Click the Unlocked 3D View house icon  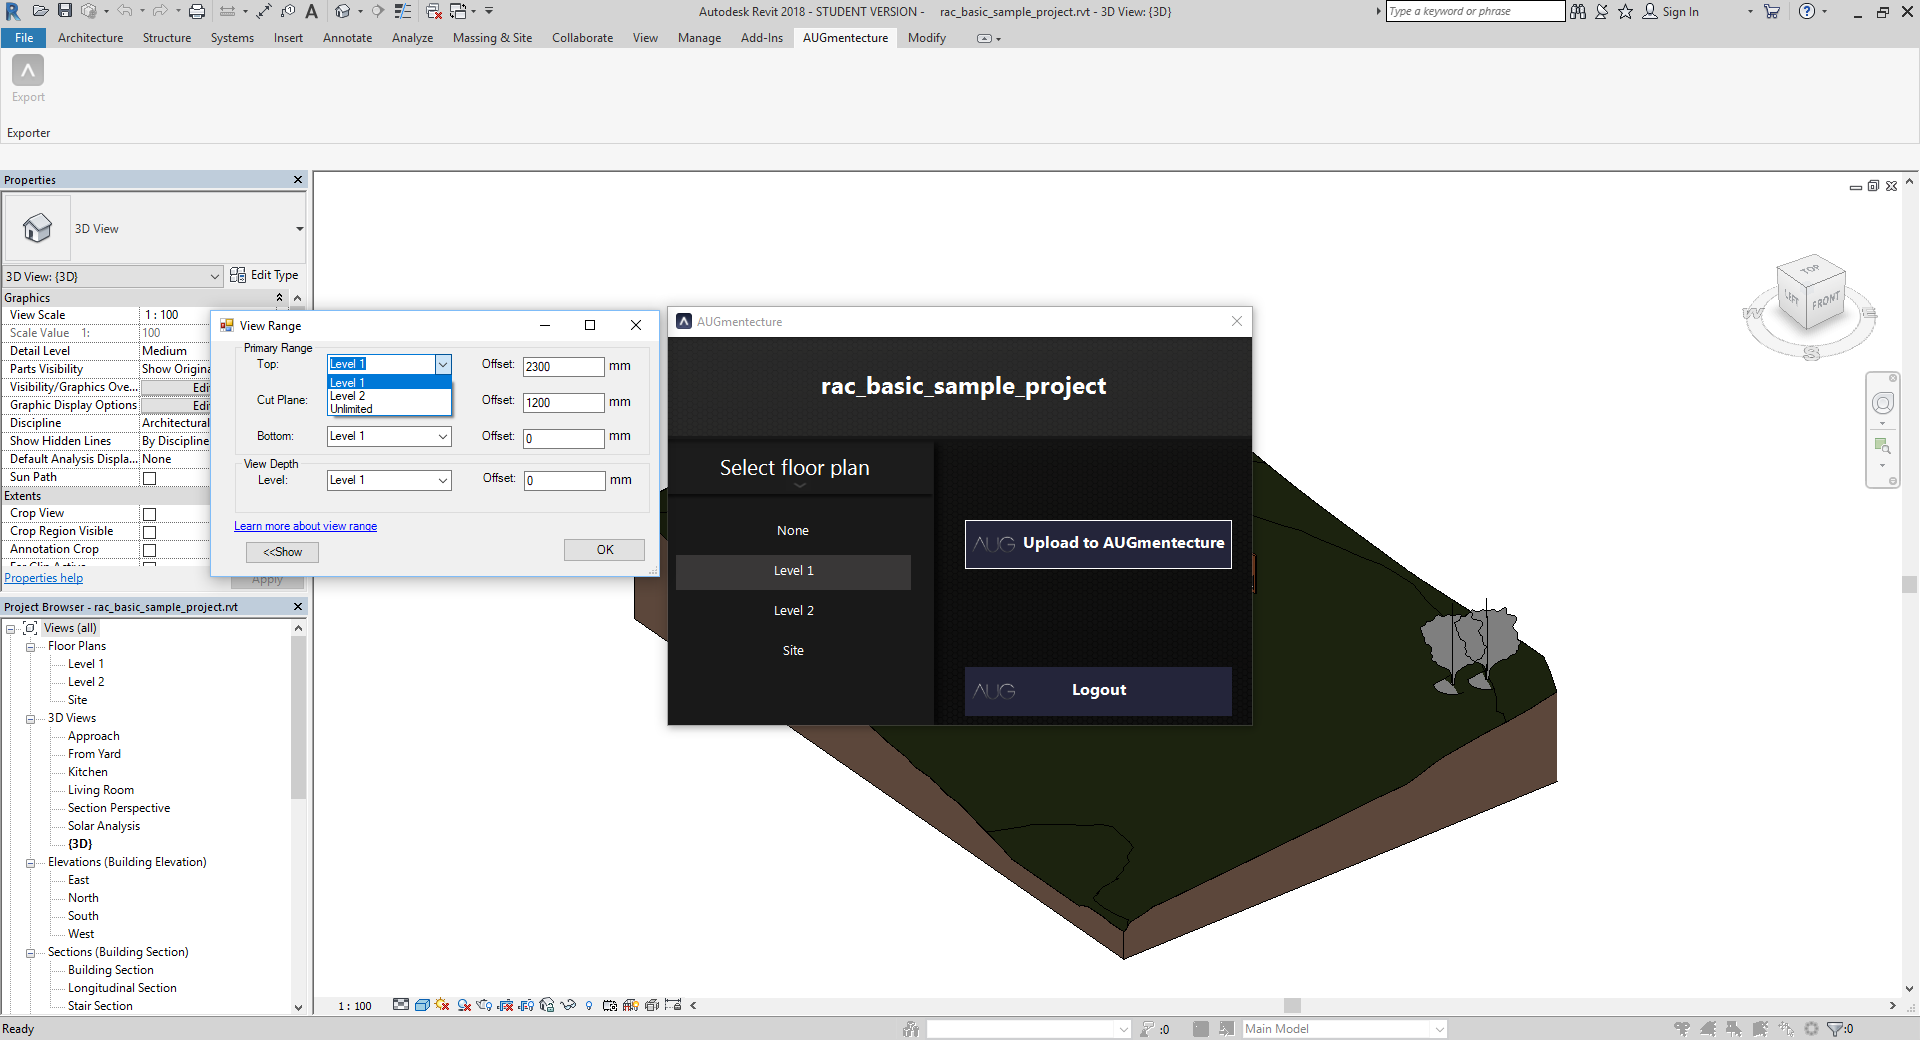[x=547, y=1005]
